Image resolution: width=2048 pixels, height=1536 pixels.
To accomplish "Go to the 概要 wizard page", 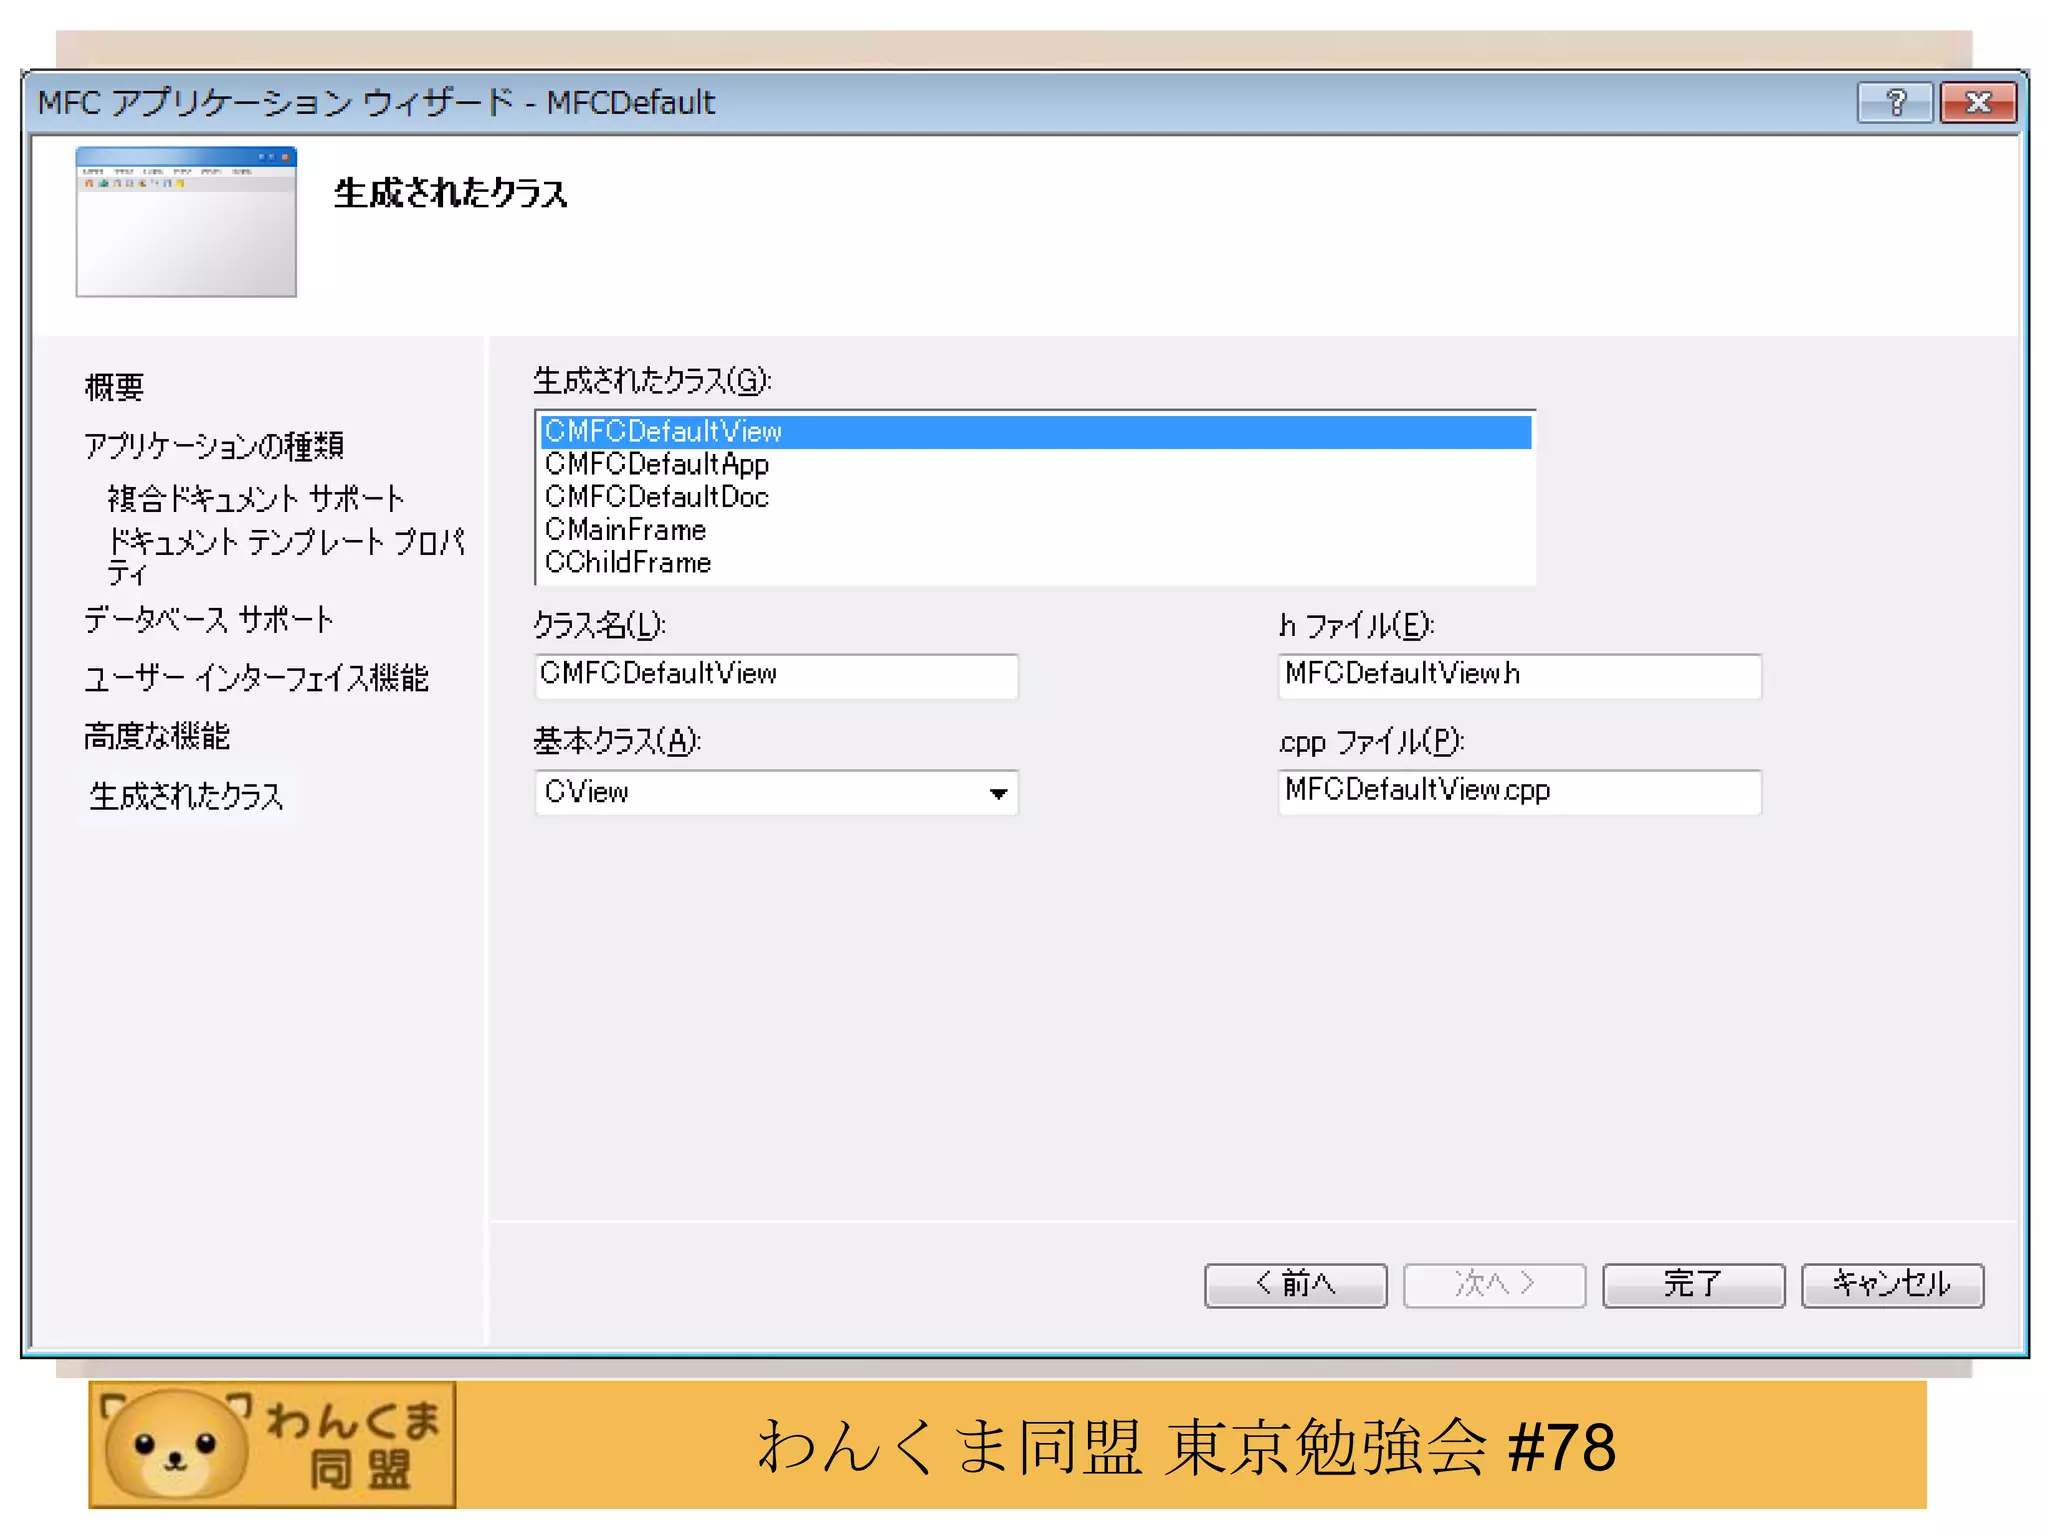I will (114, 387).
